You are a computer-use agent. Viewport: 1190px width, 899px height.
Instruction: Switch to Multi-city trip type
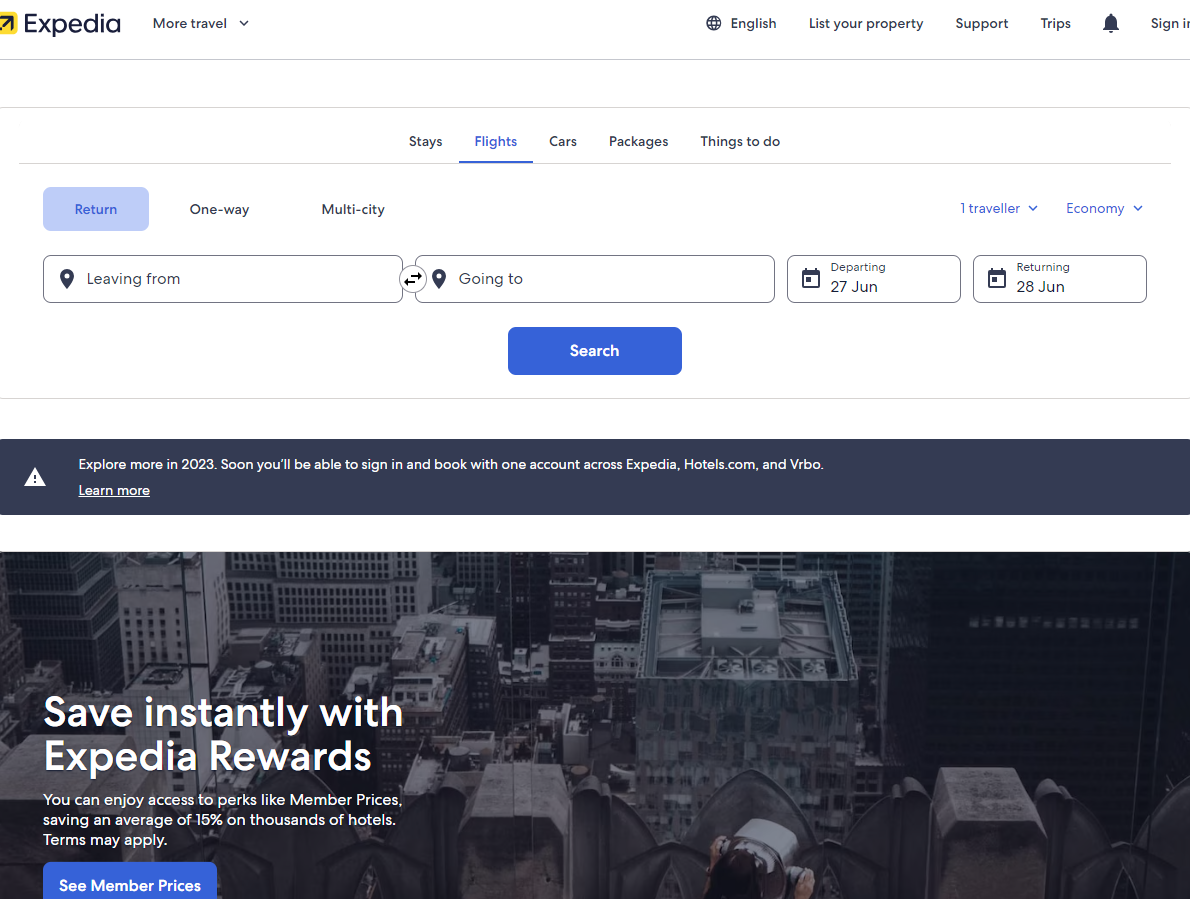click(x=353, y=209)
